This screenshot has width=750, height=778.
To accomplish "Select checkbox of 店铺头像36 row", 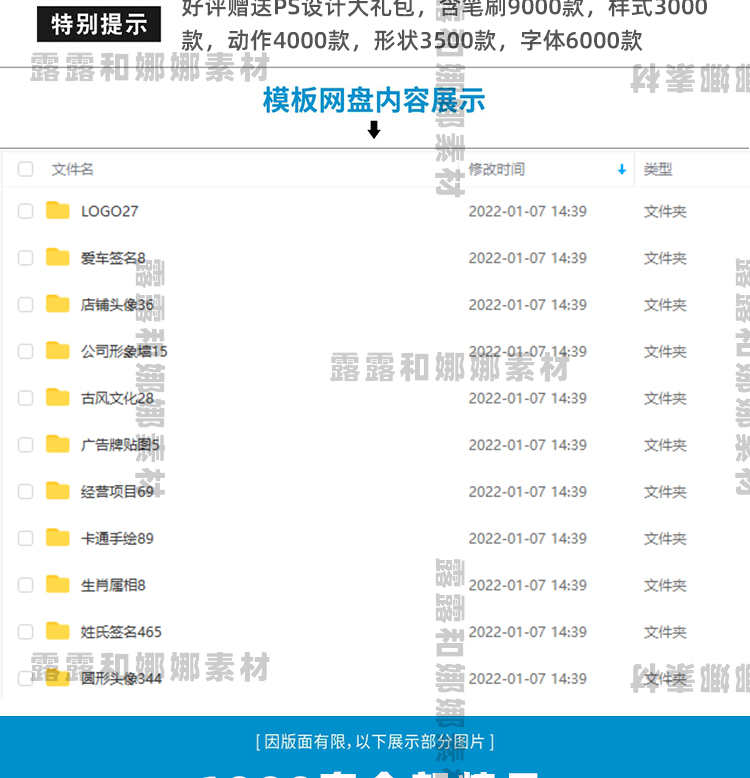I will 25,305.
